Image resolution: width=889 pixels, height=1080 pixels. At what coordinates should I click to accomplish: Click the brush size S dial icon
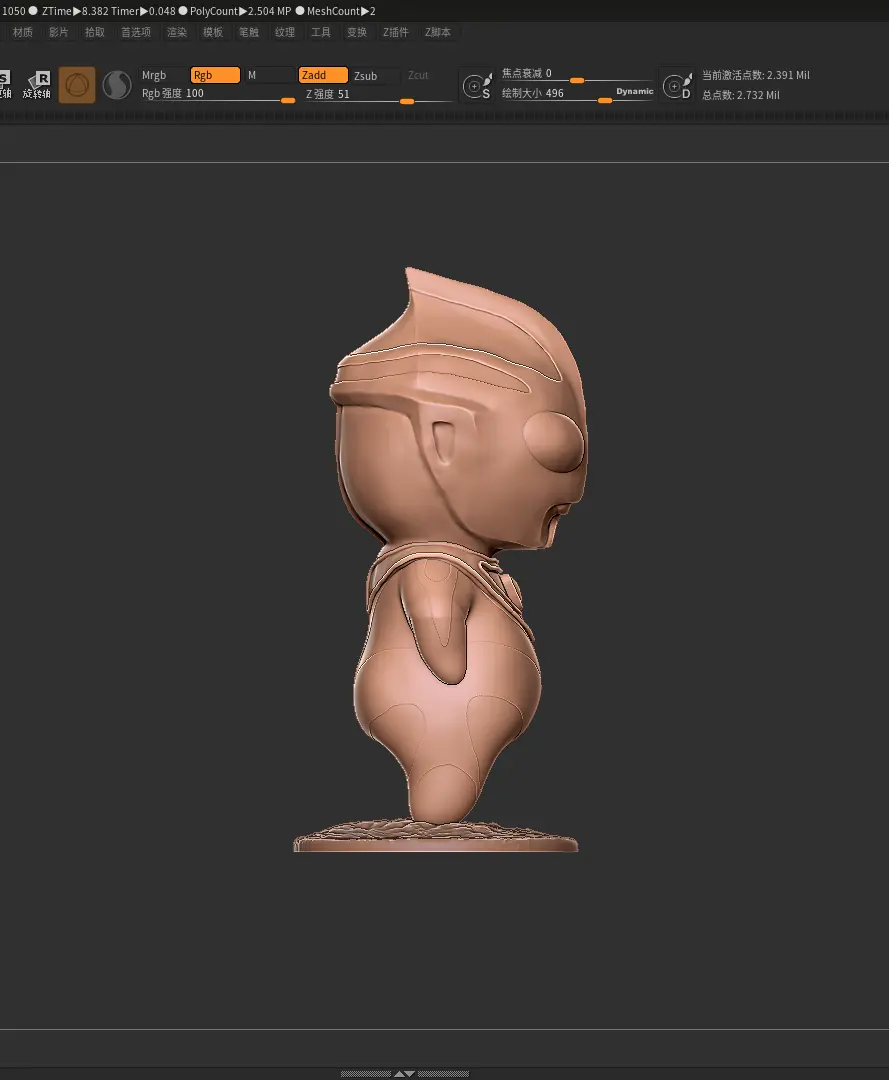(477, 85)
